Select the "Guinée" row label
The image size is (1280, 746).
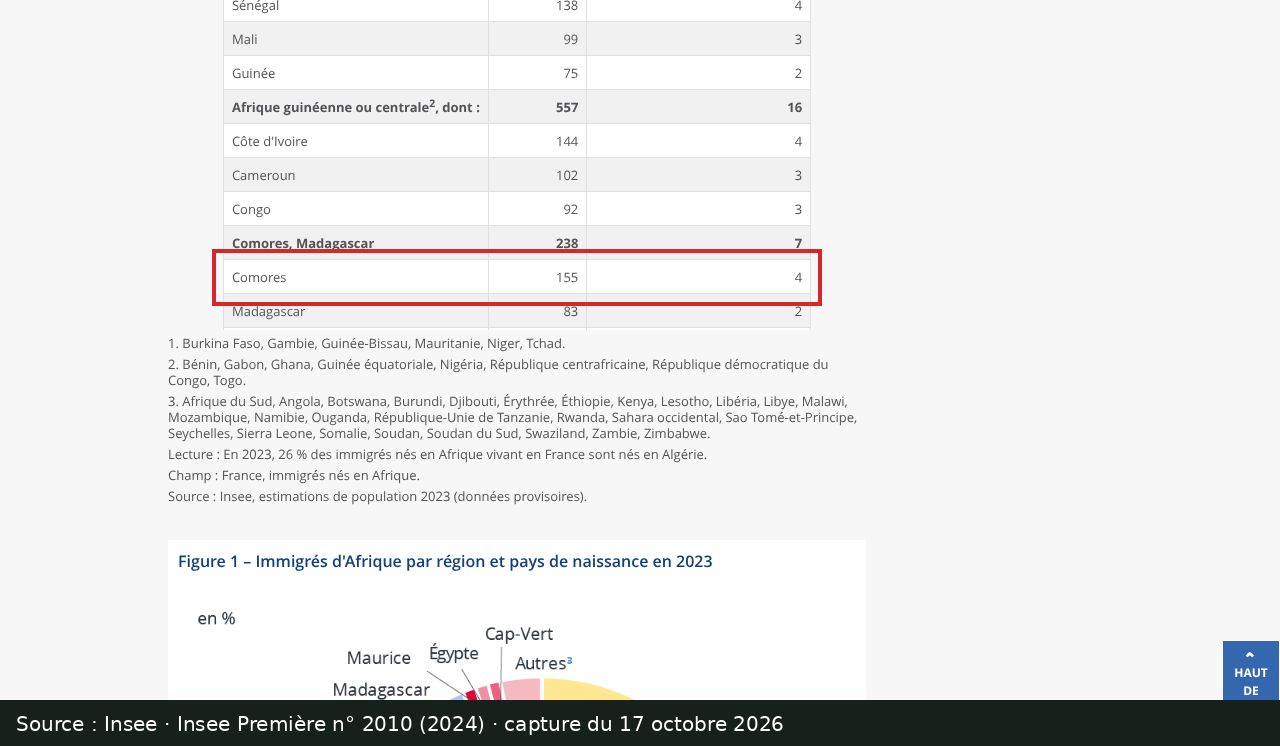(x=253, y=73)
